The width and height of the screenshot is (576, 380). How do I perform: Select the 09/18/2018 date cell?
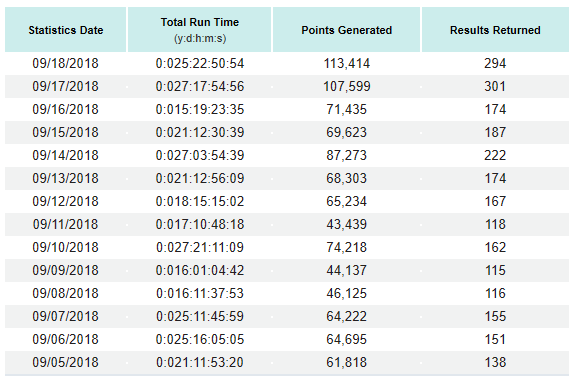[65, 64]
